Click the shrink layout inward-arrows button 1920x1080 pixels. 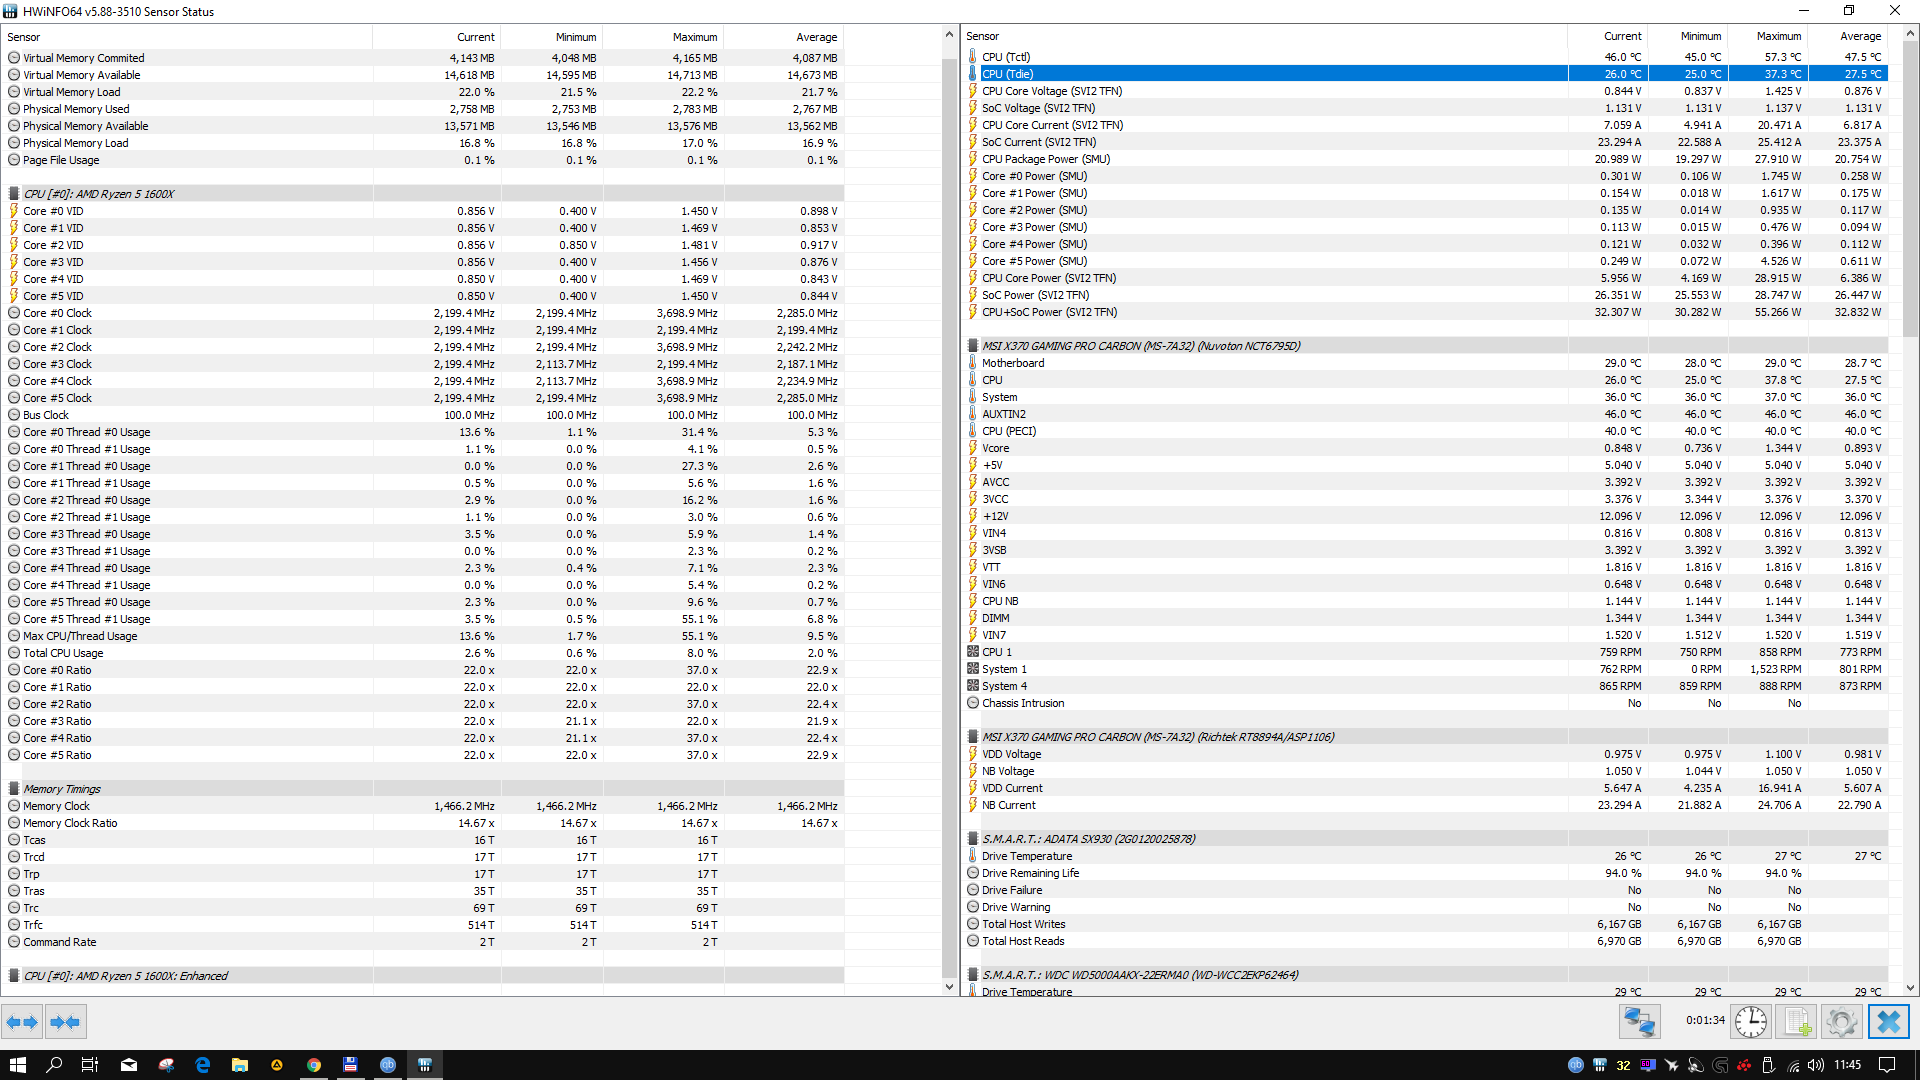pyautogui.click(x=65, y=1022)
